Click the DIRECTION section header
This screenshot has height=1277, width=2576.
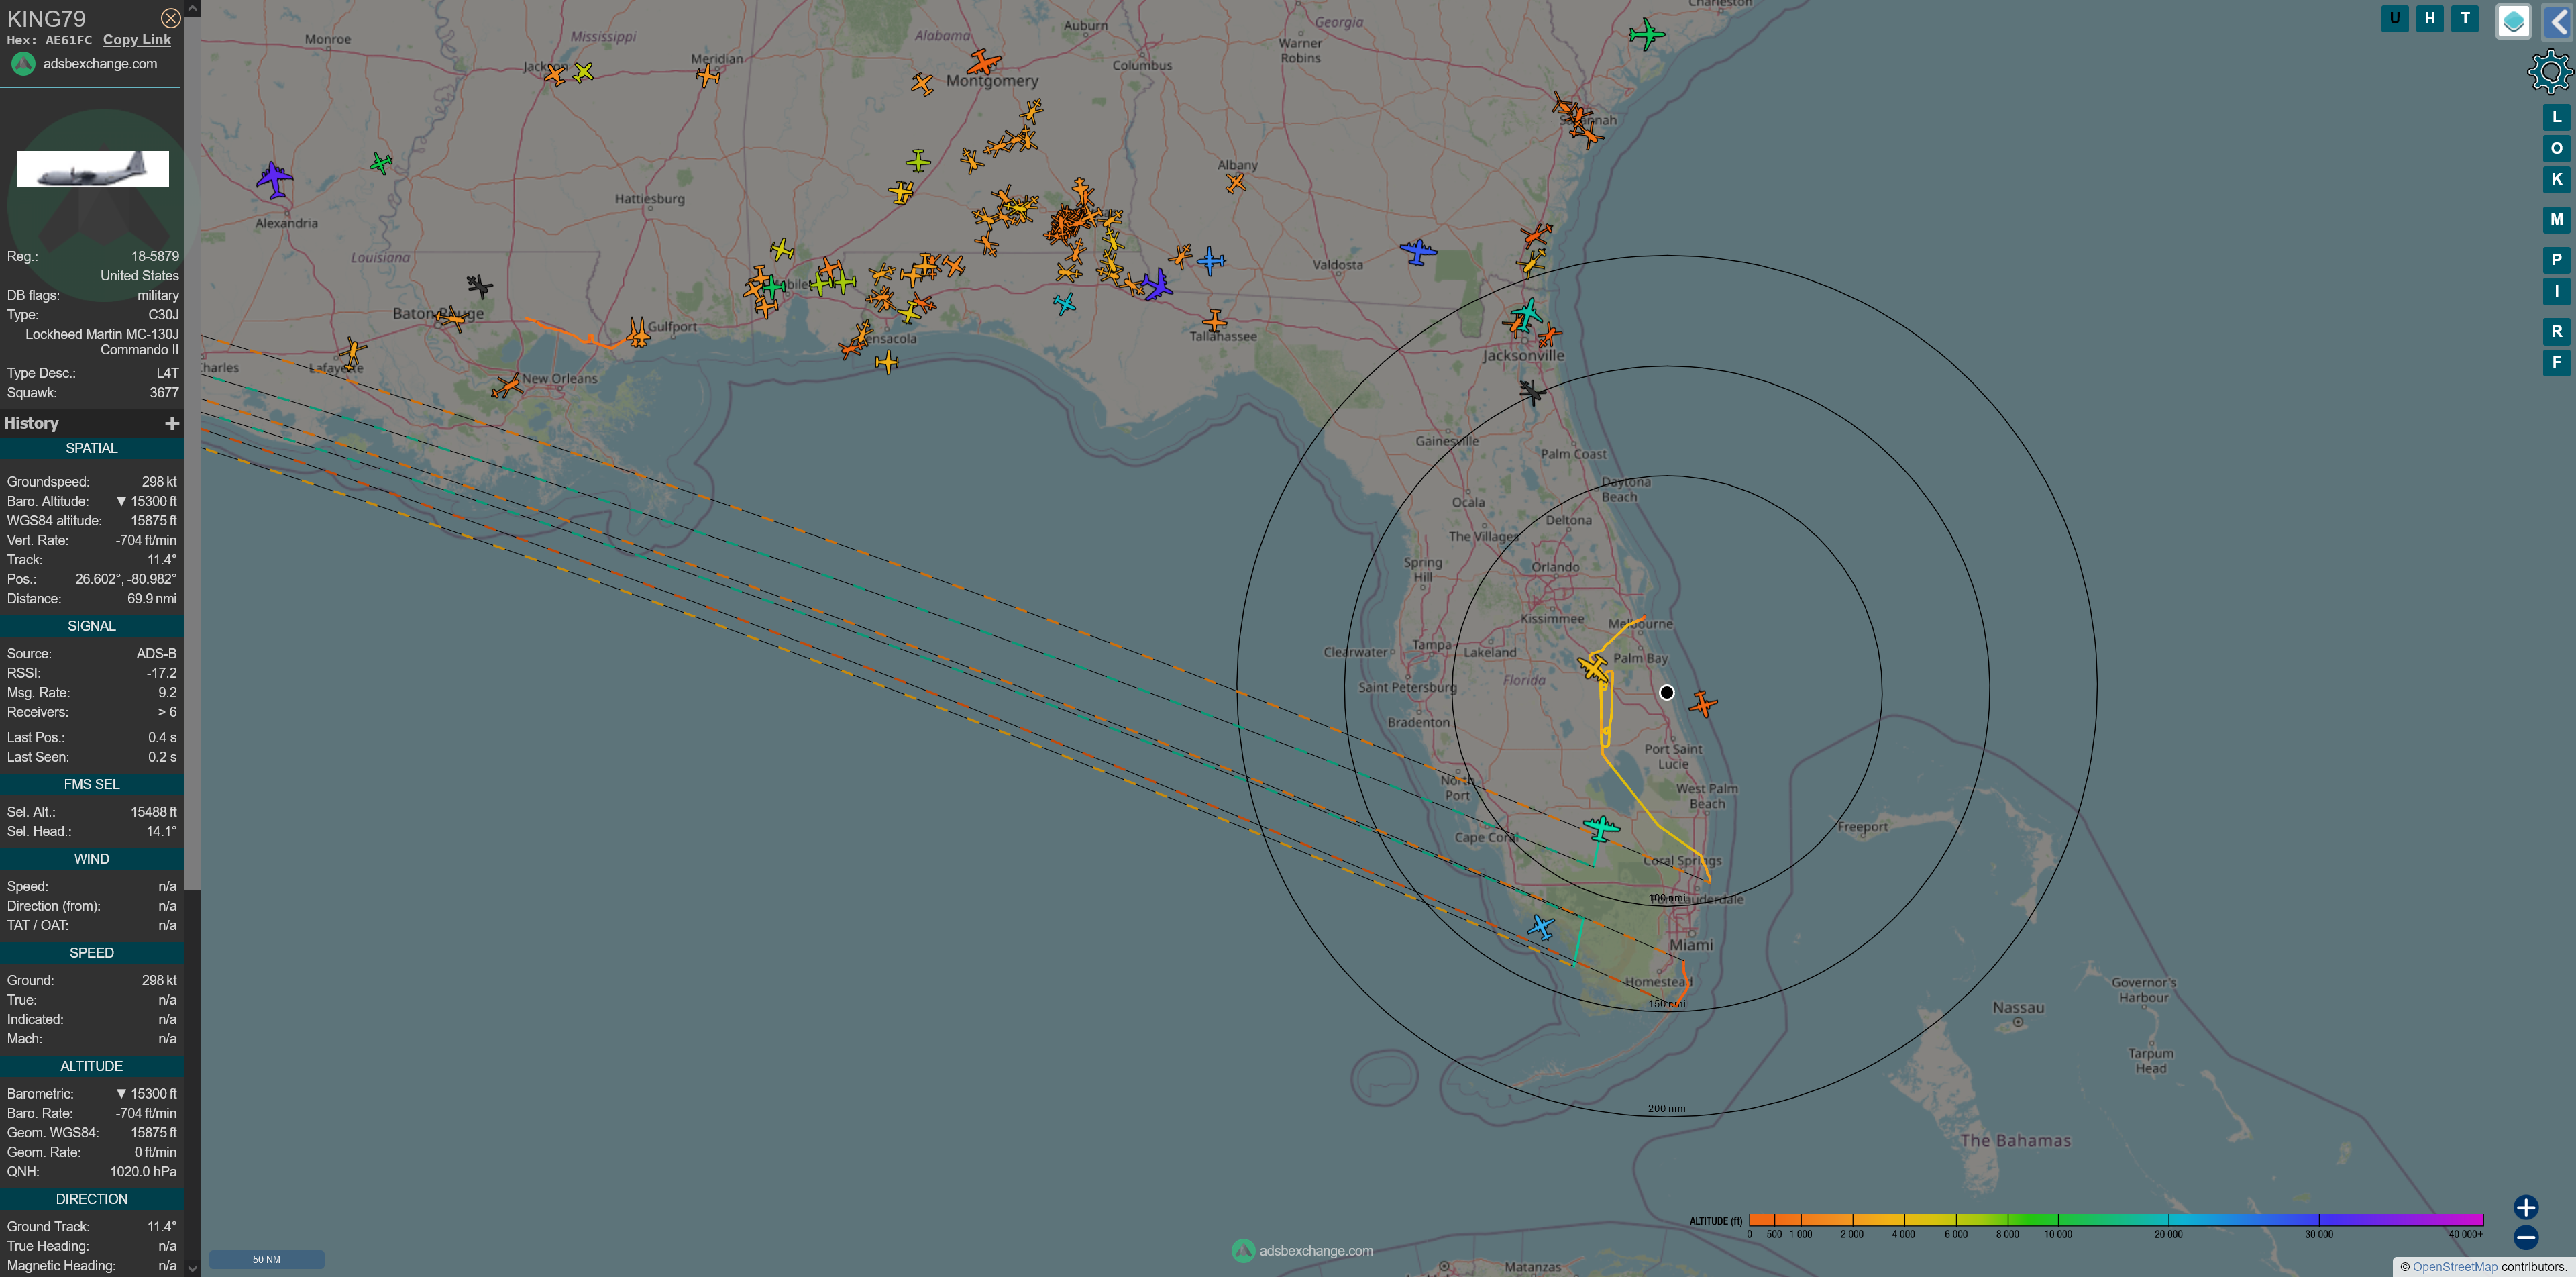(92, 1199)
